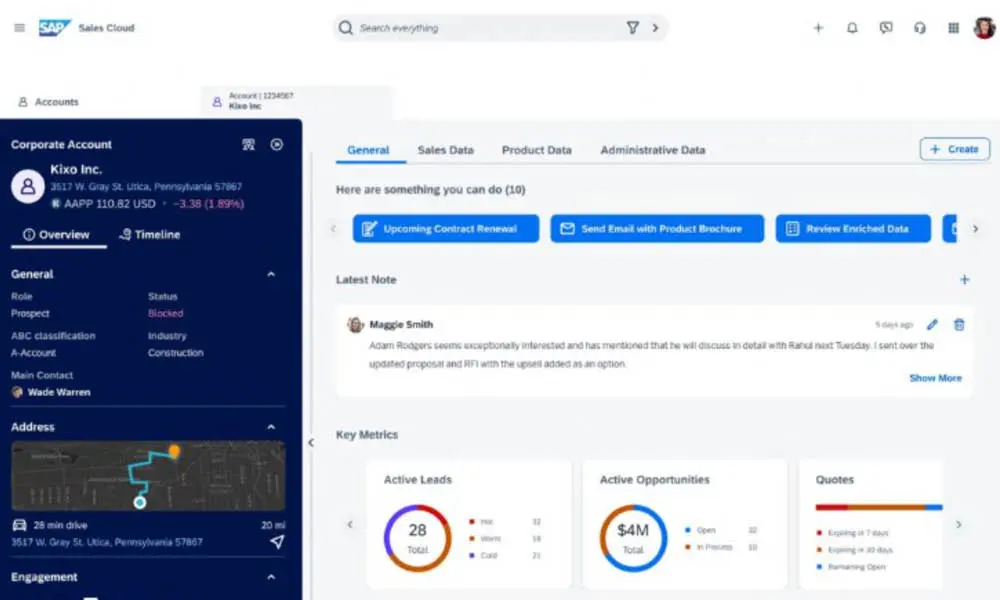Collapse the Address section
The height and width of the screenshot is (600, 1000).
click(273, 426)
